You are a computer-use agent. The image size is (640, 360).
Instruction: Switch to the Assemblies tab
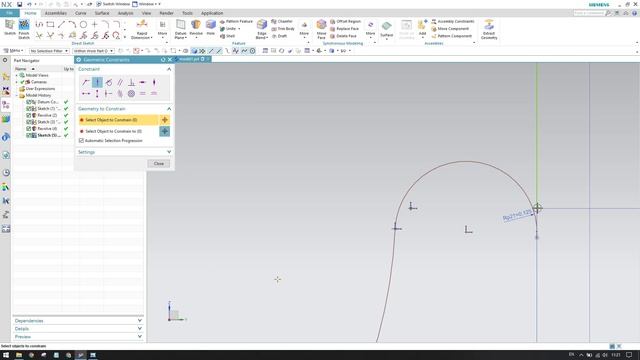tap(56, 13)
